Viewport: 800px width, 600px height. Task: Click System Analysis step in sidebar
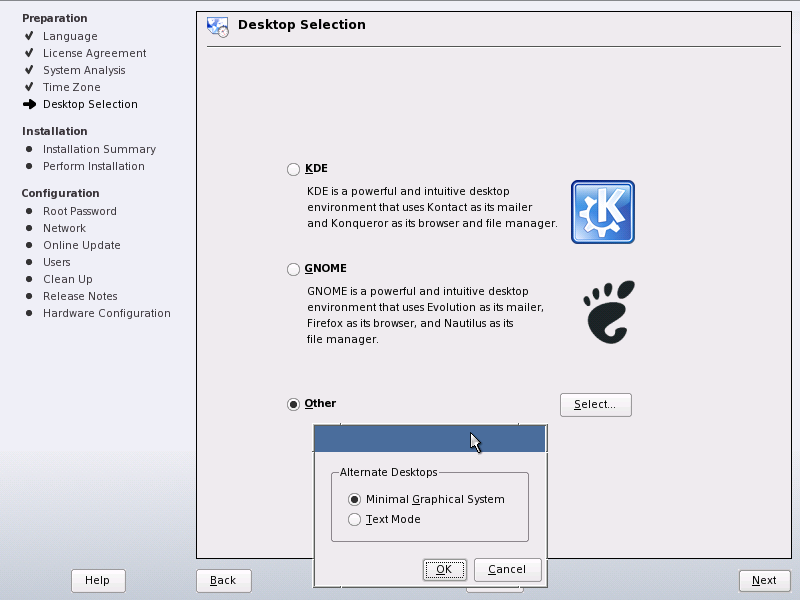tap(84, 70)
